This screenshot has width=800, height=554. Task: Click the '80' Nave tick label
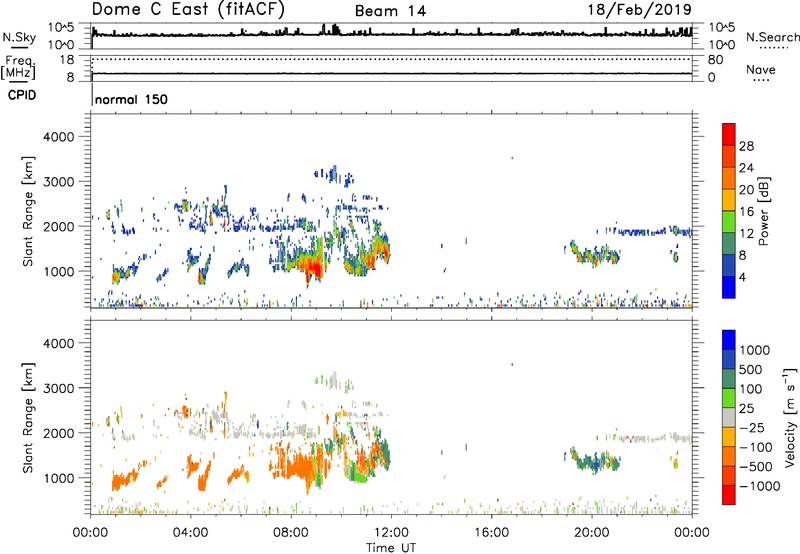[715, 60]
